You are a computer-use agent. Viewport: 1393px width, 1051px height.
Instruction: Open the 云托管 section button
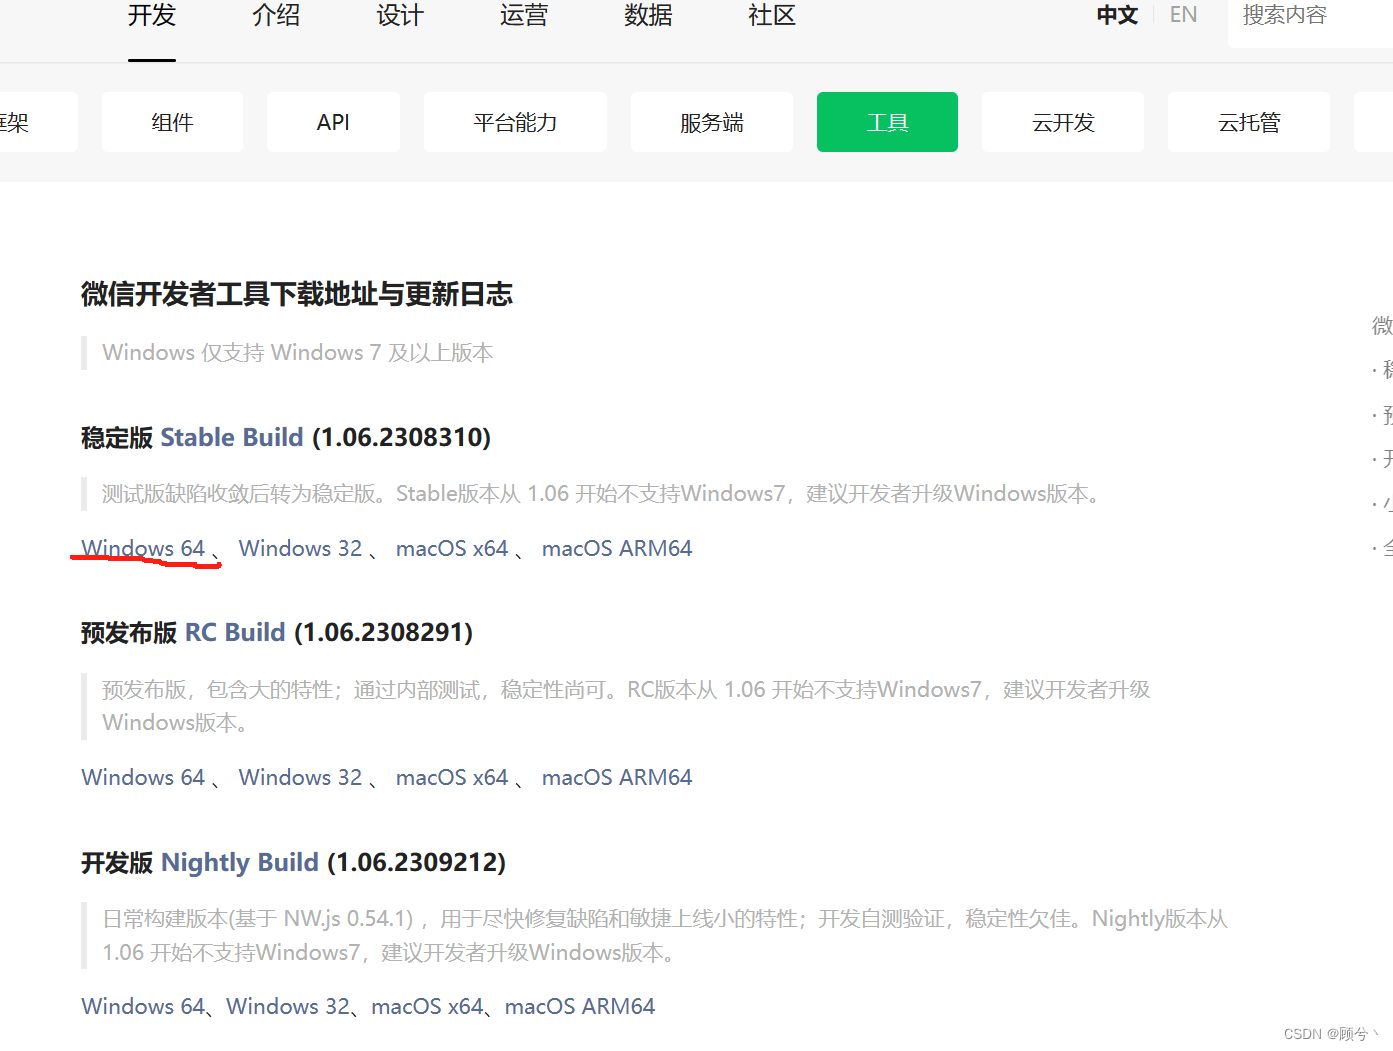point(1249,122)
